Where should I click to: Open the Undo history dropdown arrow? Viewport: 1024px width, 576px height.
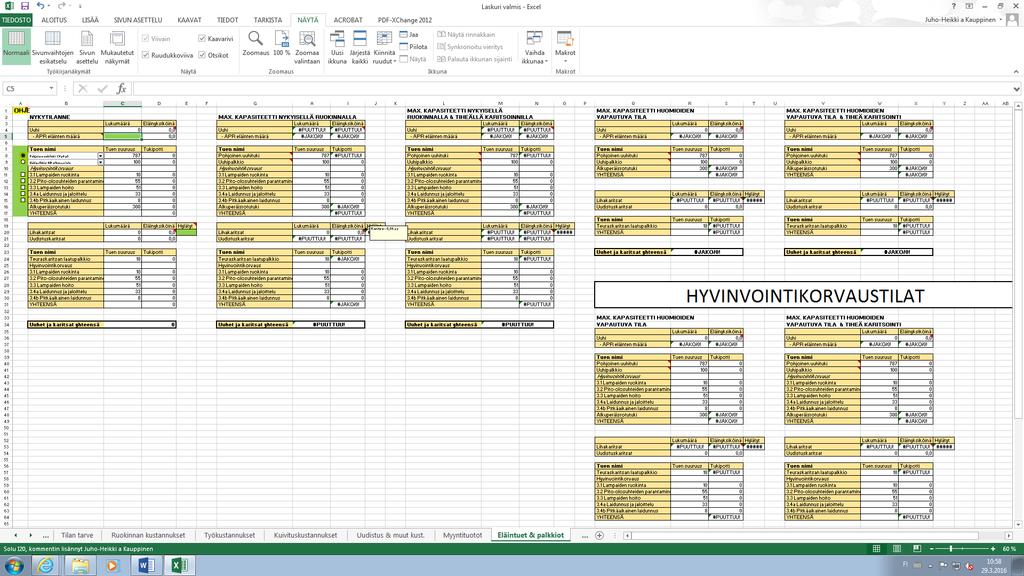point(48,6)
